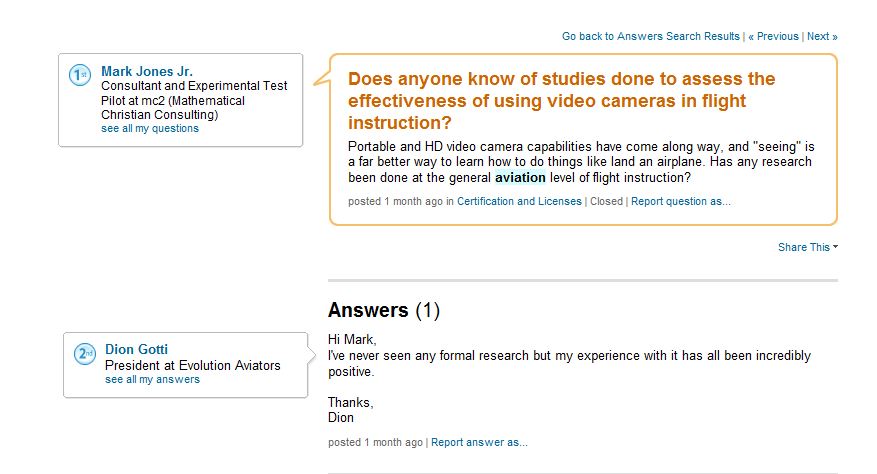The image size is (877, 474).
Task: Click Mark Jones job title text
Action: [194, 100]
